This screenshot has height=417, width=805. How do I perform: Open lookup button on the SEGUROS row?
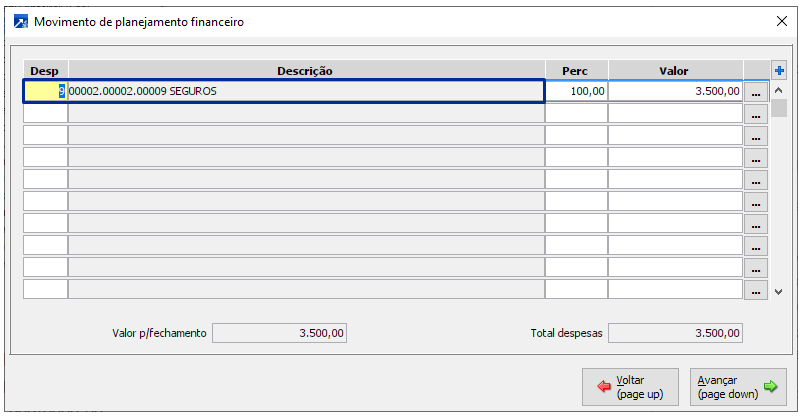(756, 91)
